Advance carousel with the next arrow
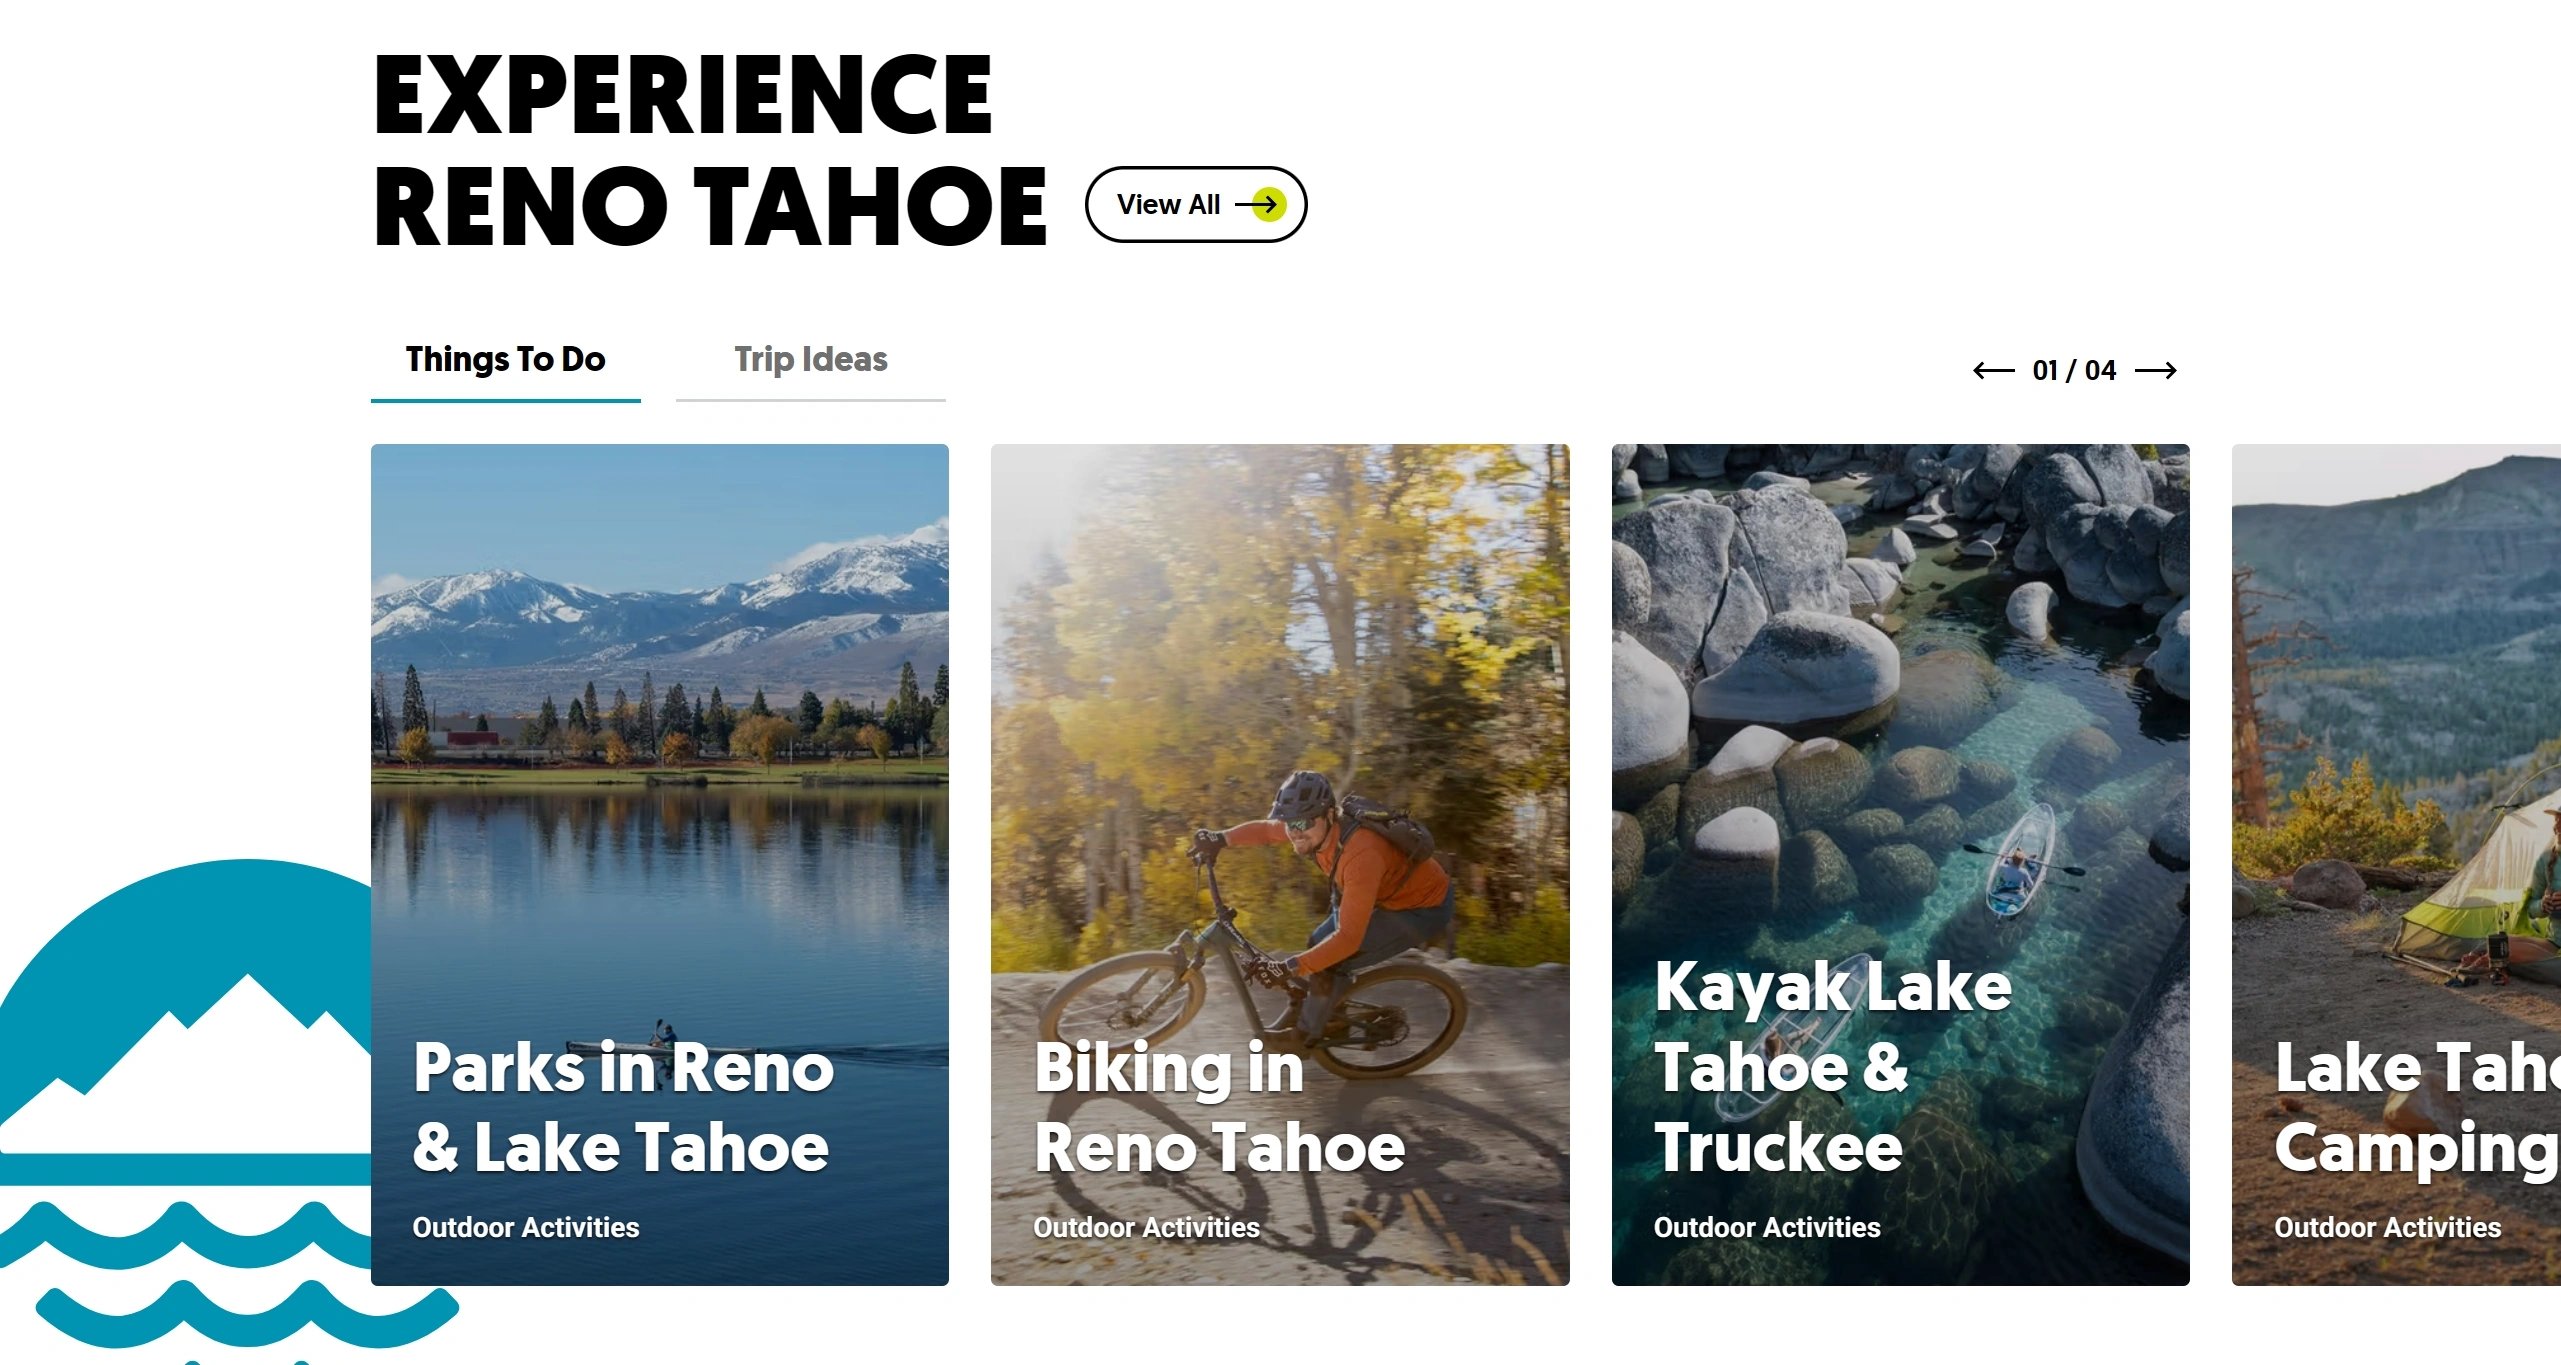Viewport: 2561px width, 1365px height. click(x=2156, y=371)
